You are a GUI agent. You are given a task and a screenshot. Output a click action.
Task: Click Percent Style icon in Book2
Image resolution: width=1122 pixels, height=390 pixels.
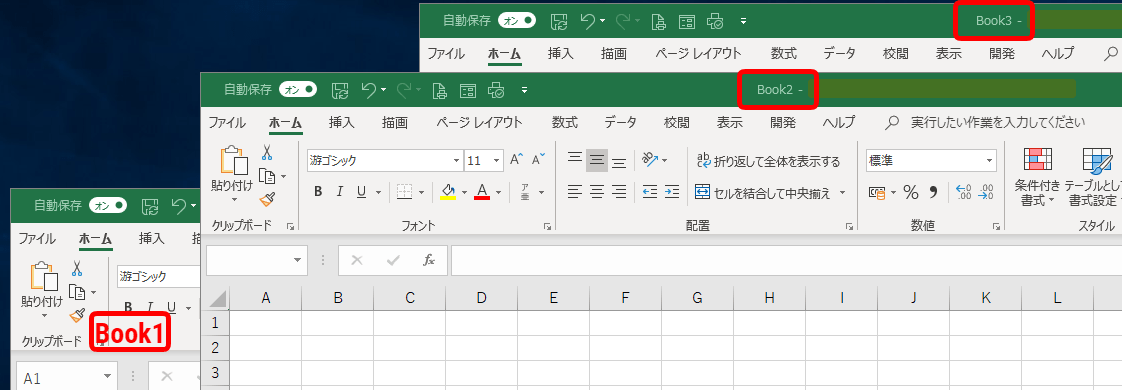click(x=910, y=192)
